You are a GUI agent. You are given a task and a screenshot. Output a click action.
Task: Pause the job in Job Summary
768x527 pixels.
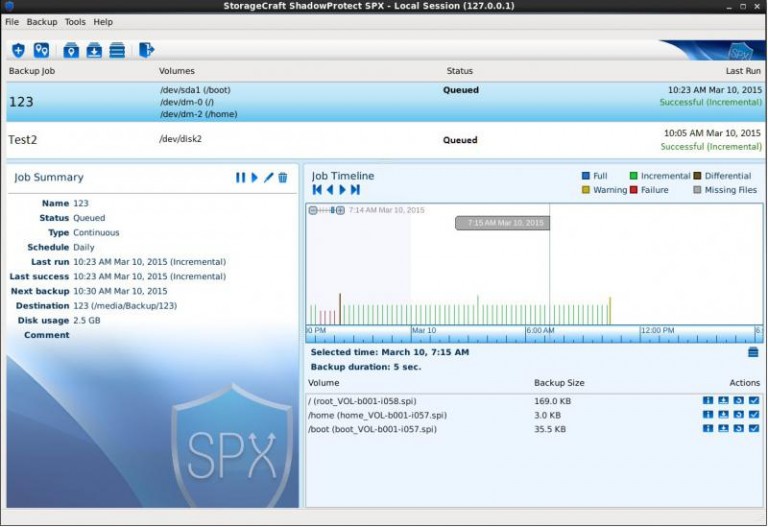coord(240,177)
